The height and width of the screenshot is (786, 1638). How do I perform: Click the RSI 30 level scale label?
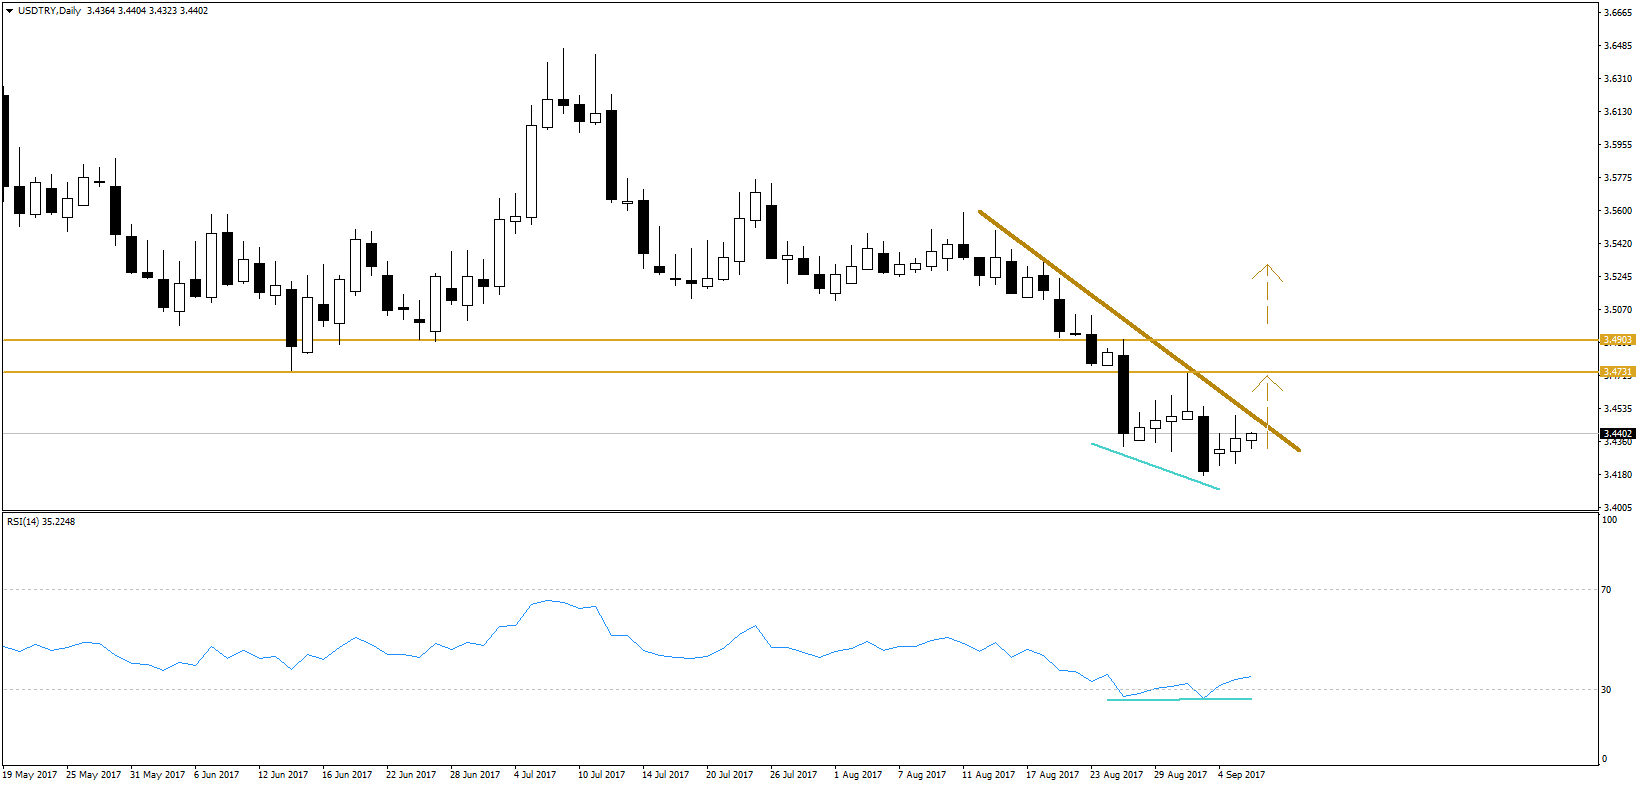1606,689
